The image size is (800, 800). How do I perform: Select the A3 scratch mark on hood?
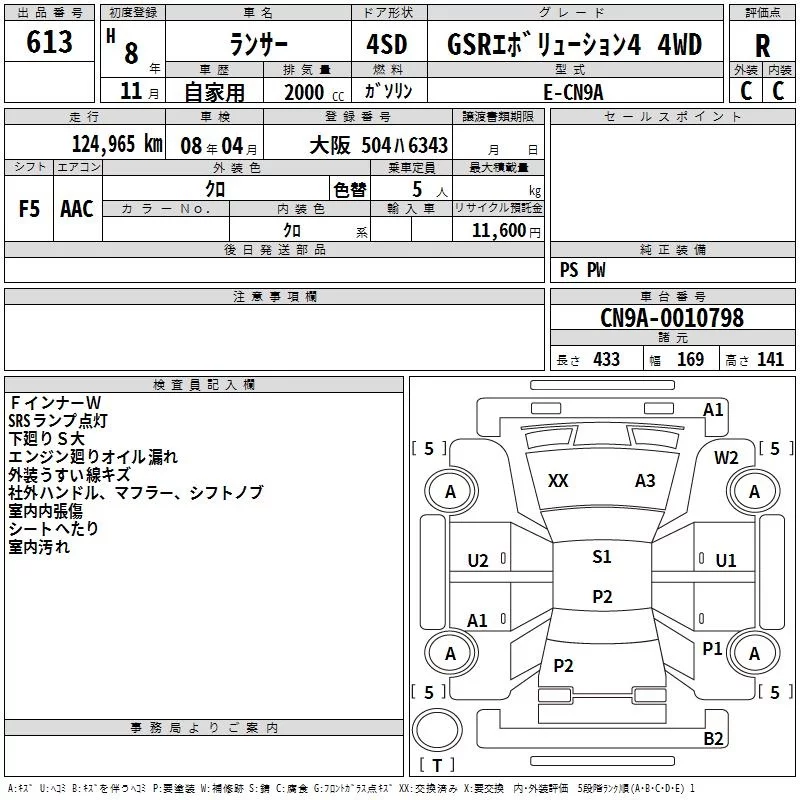click(645, 481)
